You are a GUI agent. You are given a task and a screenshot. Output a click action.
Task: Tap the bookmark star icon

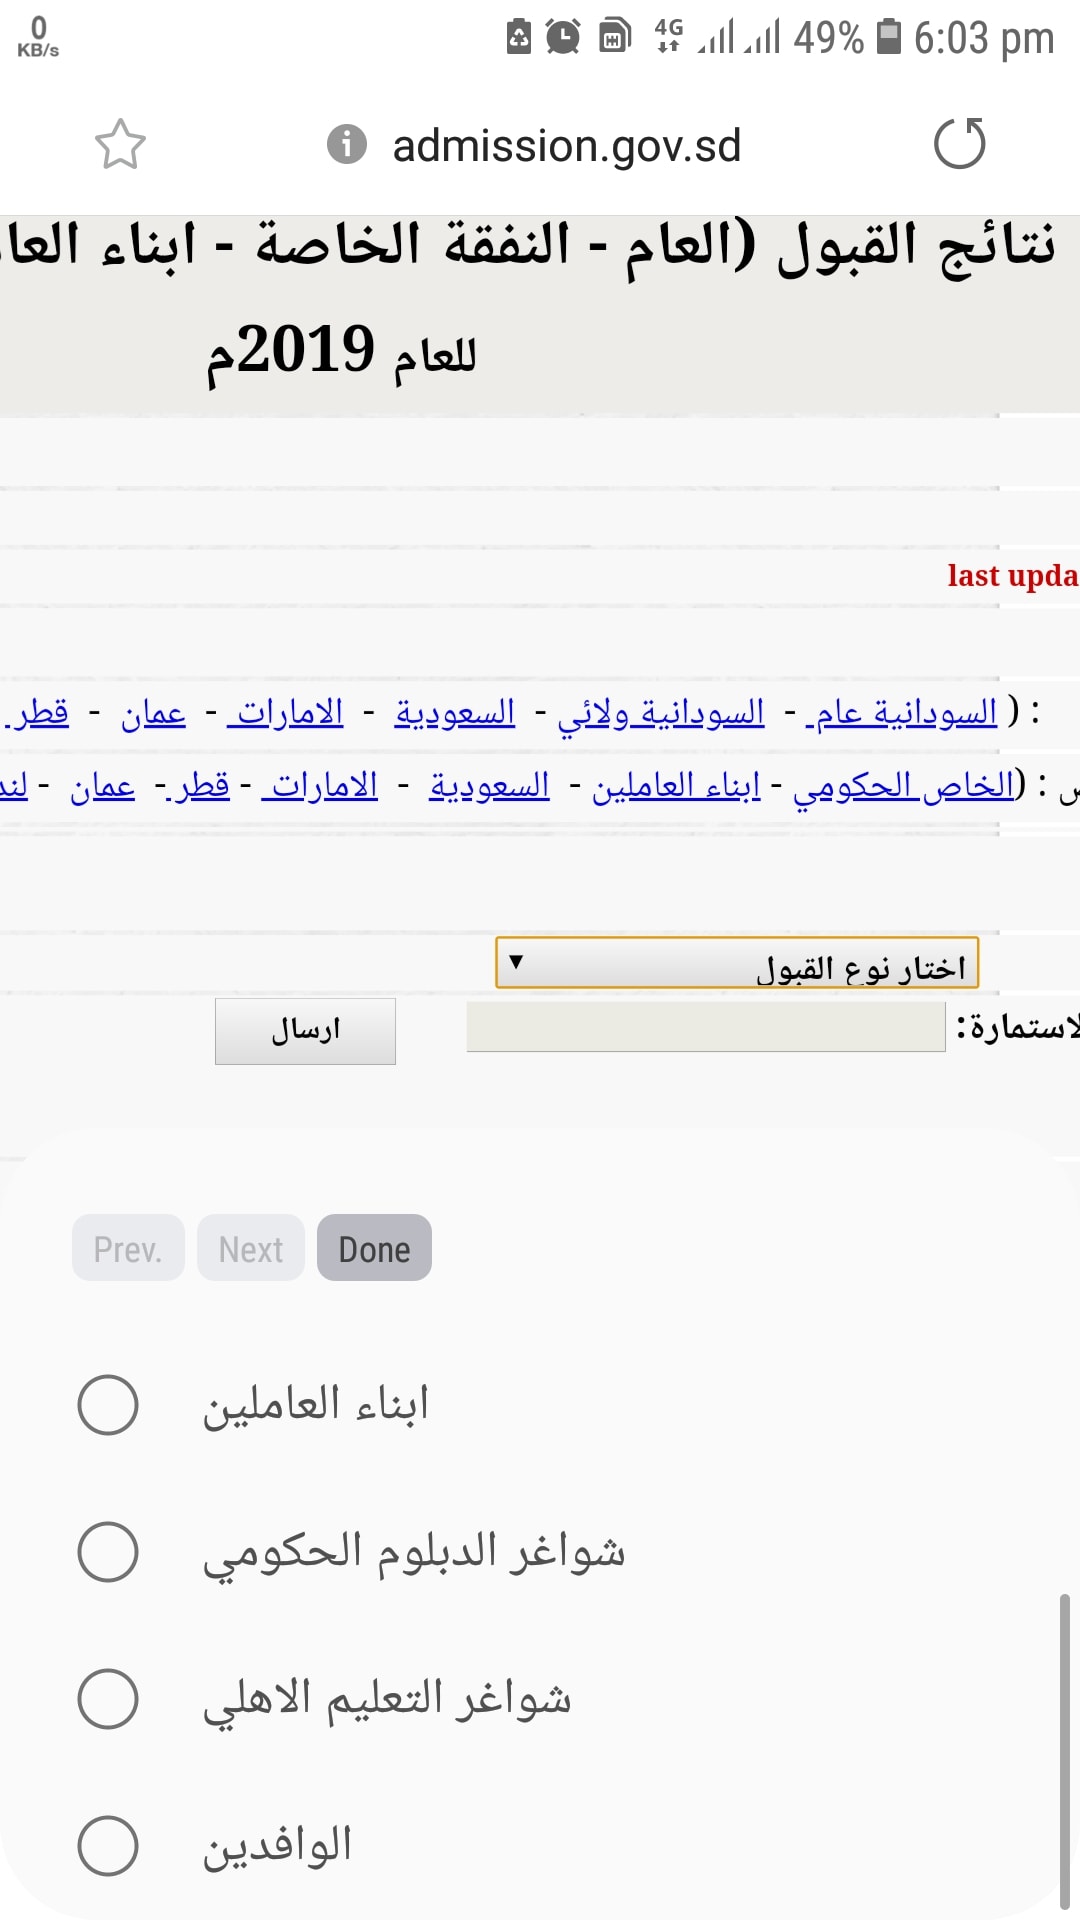coord(120,145)
